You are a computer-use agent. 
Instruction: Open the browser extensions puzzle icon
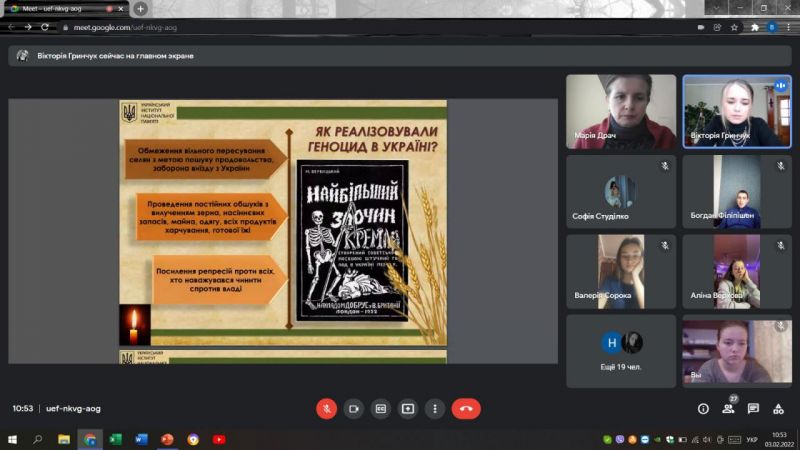[x=755, y=28]
